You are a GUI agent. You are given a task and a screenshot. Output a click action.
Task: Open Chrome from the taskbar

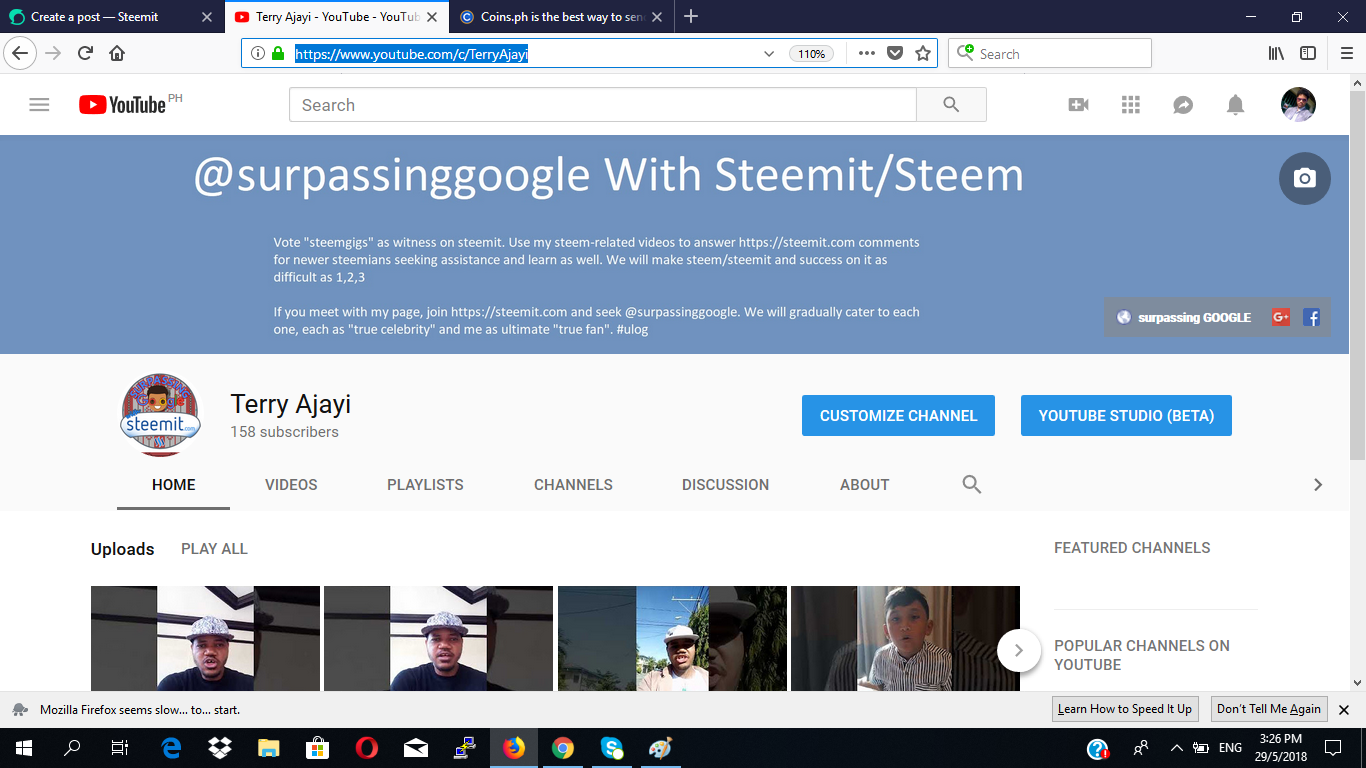(x=562, y=747)
